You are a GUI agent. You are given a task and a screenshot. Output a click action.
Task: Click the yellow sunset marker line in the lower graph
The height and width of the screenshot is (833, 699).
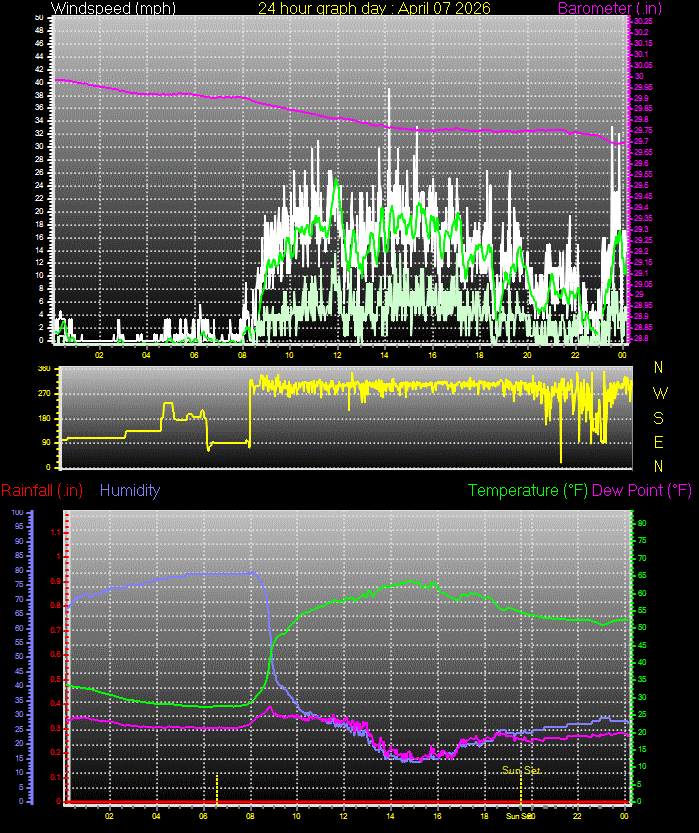(x=521, y=788)
